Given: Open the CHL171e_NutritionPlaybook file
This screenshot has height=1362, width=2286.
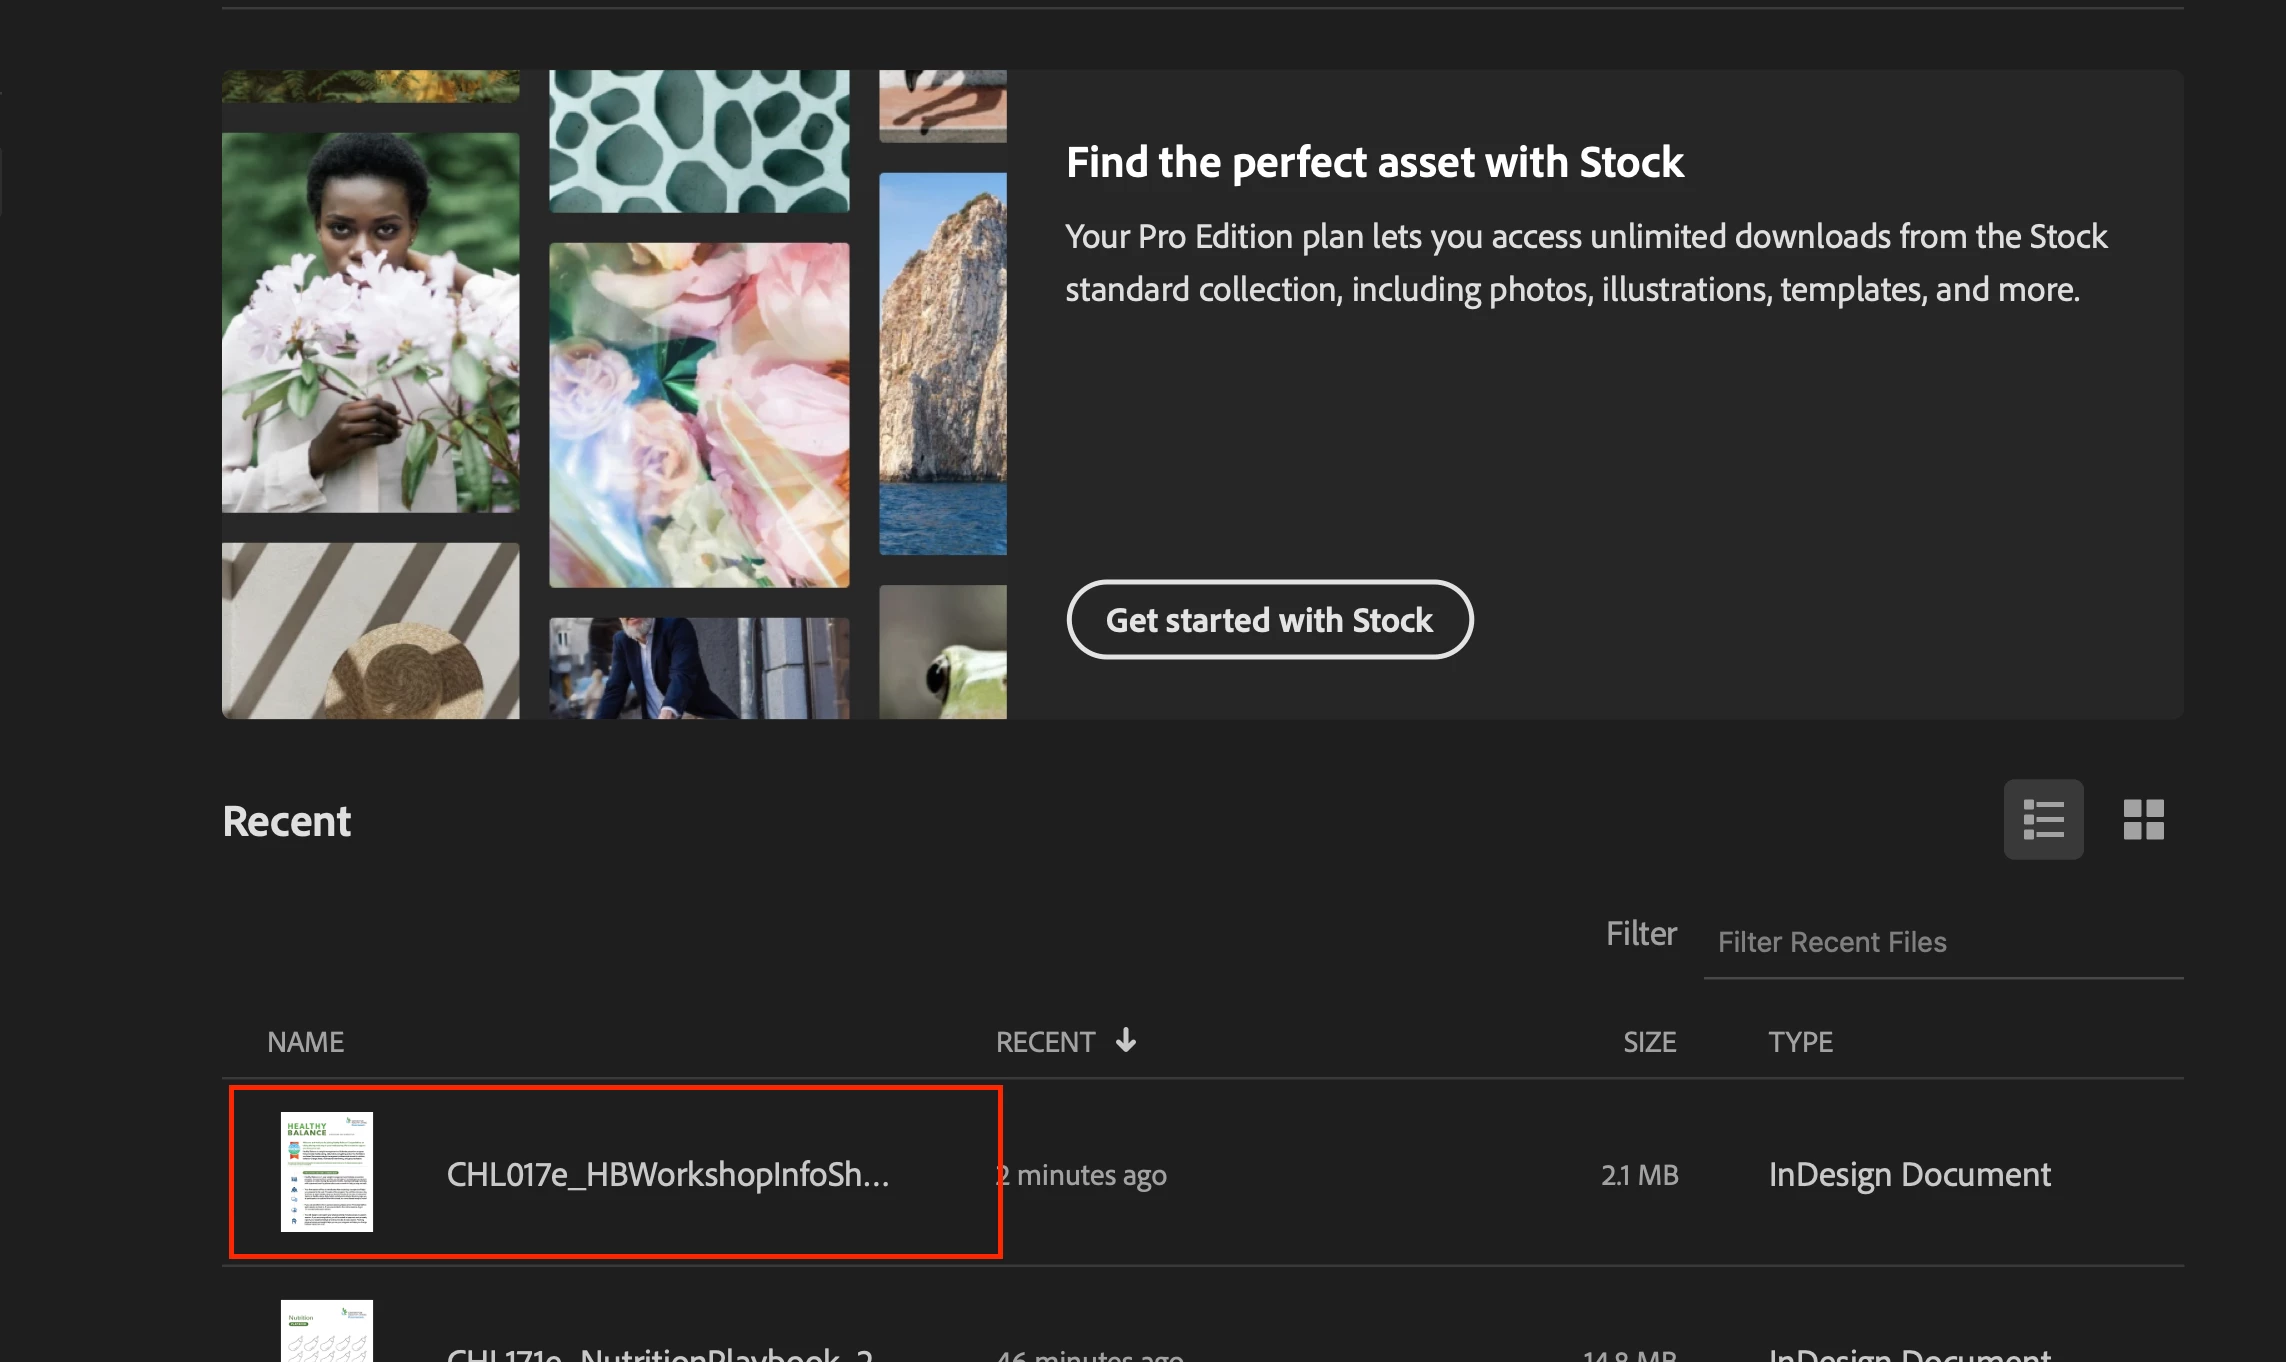Looking at the screenshot, I should point(660,1352).
